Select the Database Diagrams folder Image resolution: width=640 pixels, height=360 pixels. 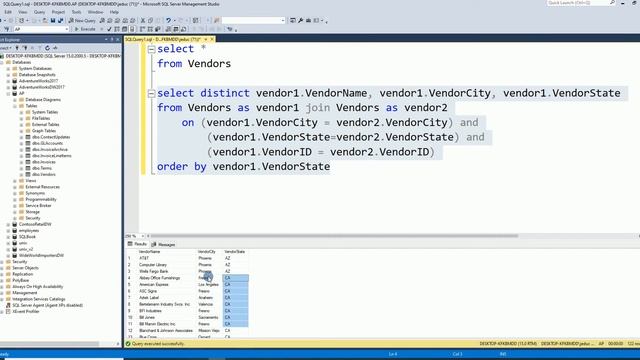(43, 100)
